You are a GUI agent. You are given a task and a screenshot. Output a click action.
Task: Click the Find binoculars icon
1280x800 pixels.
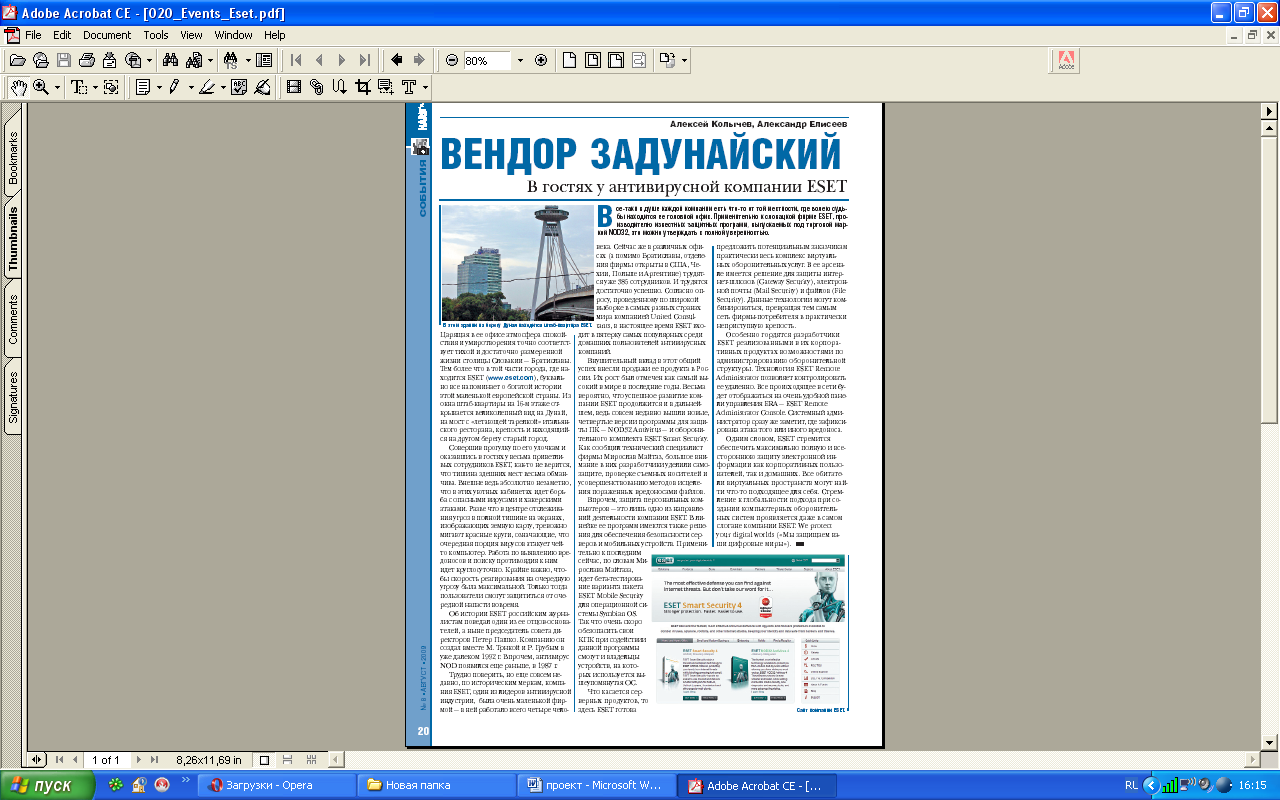click(169, 60)
